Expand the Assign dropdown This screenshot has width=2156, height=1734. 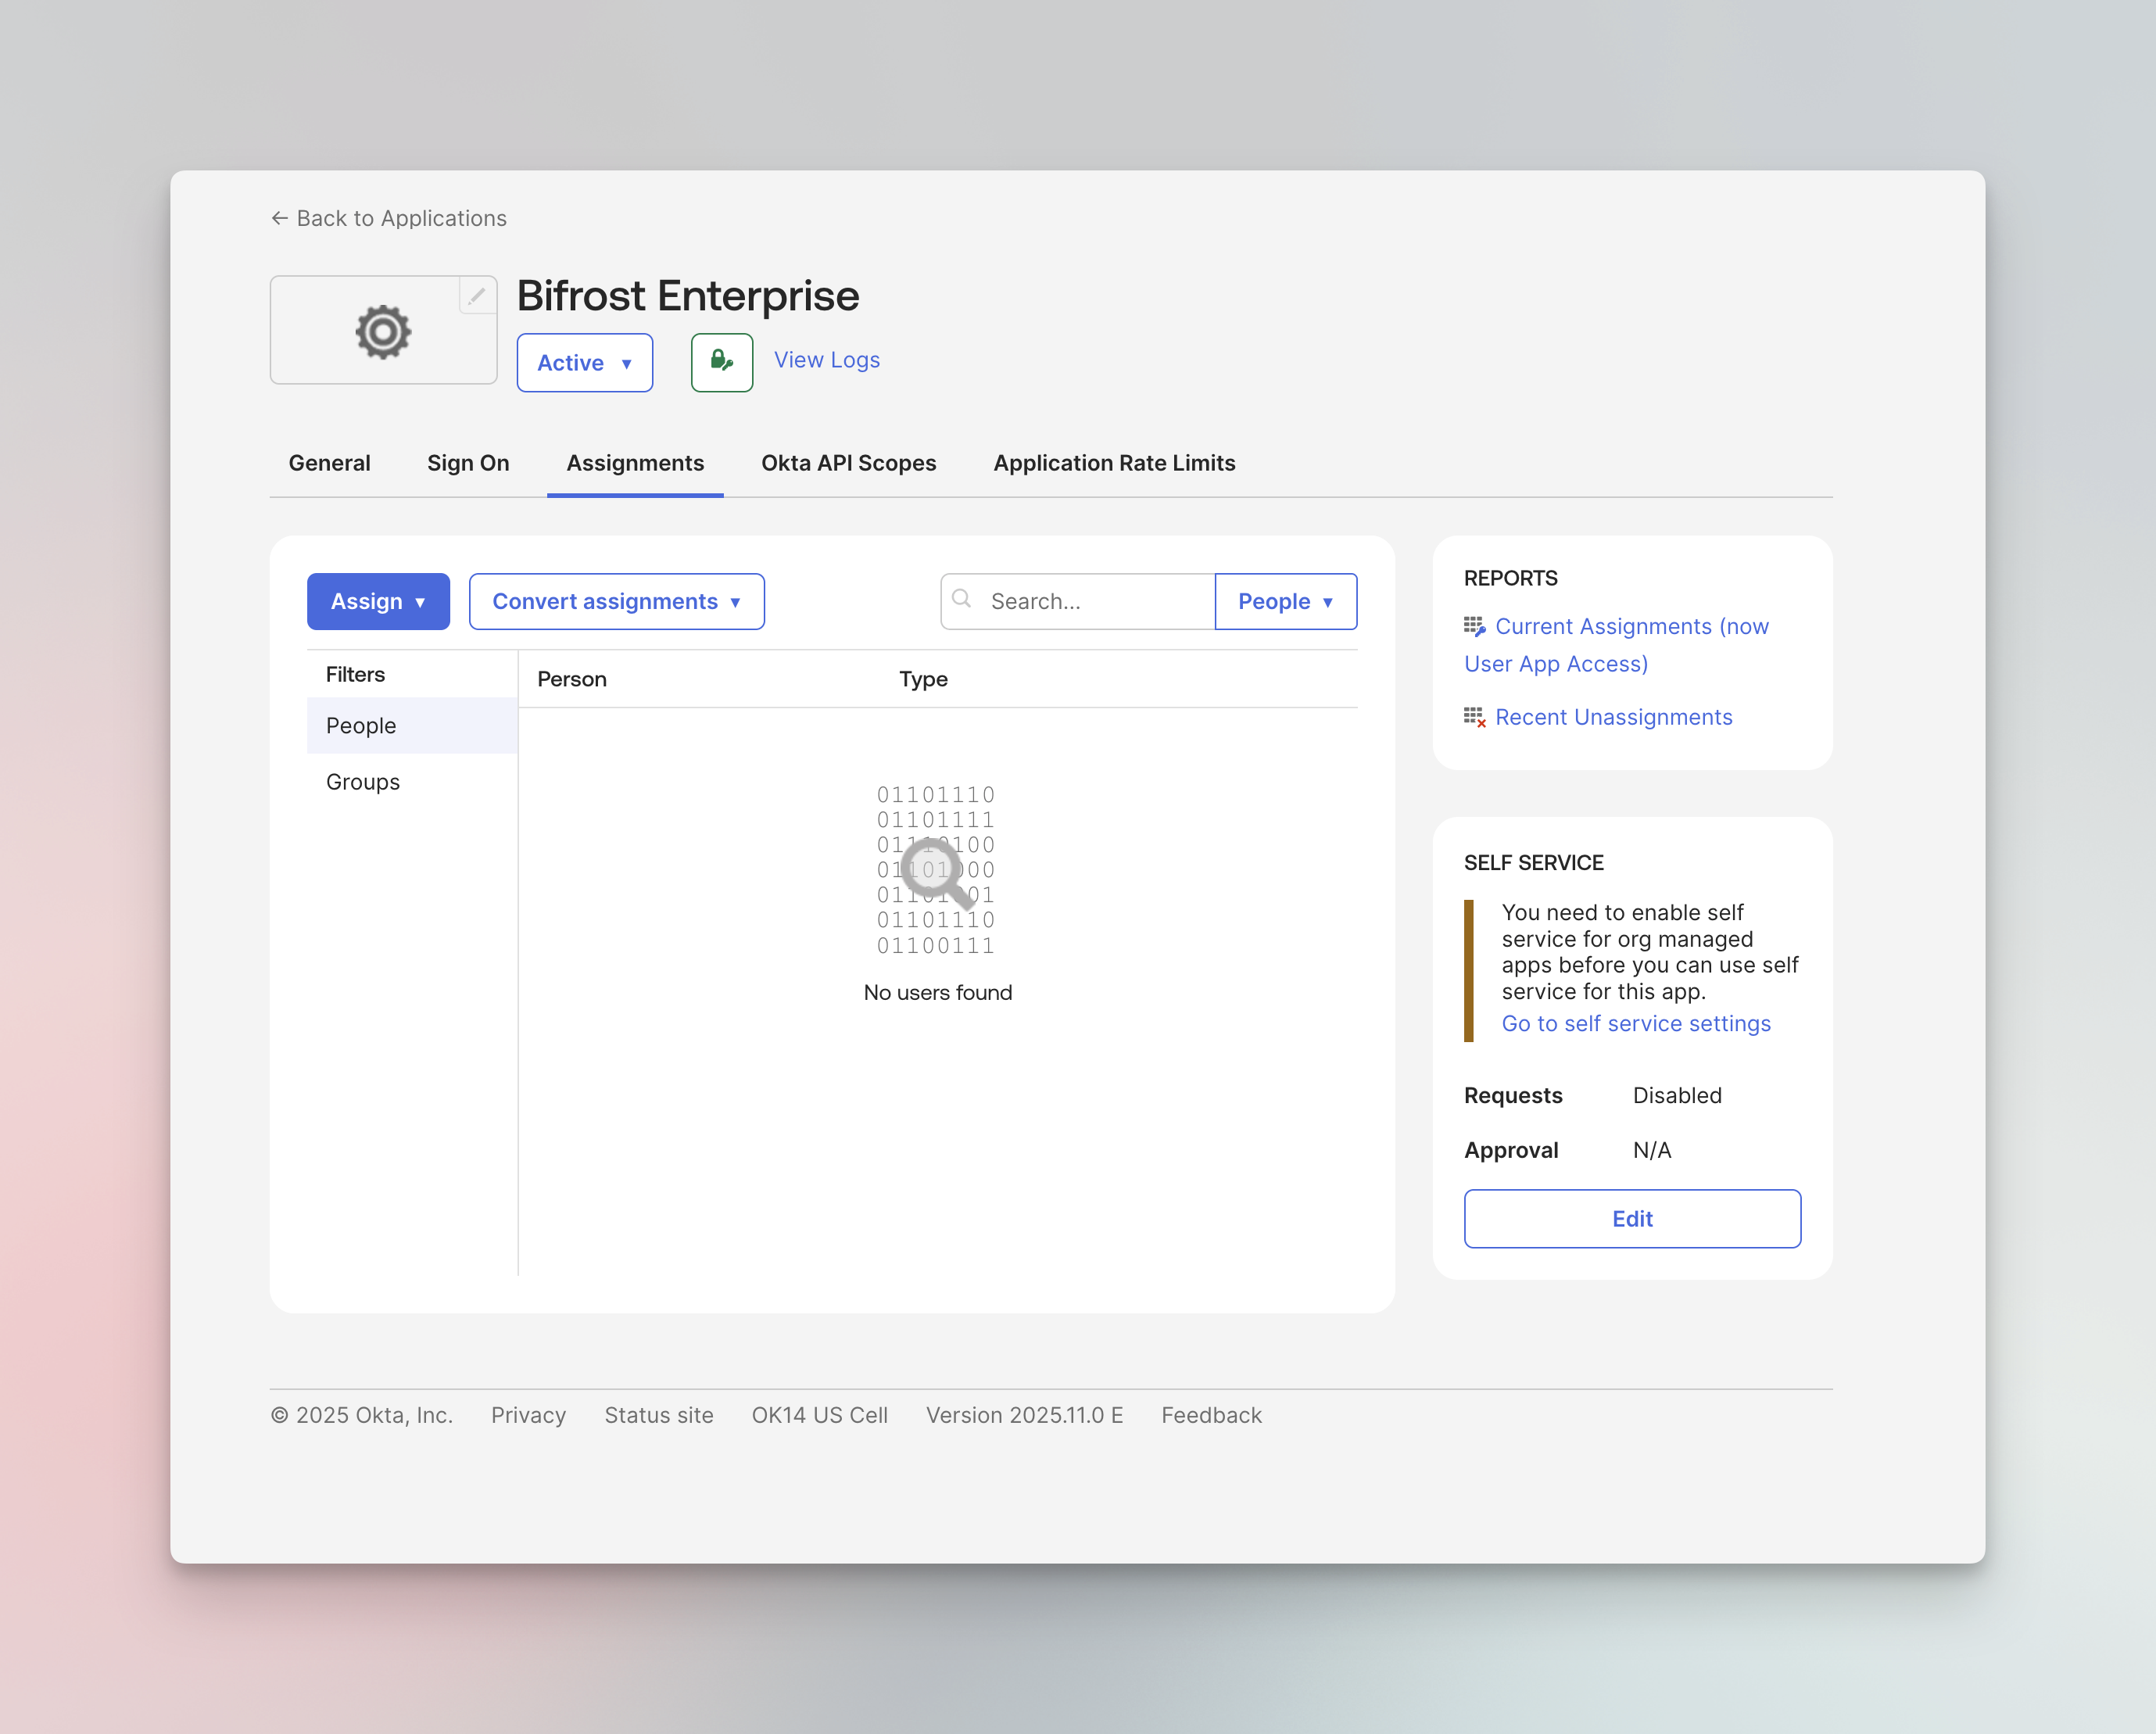point(378,601)
